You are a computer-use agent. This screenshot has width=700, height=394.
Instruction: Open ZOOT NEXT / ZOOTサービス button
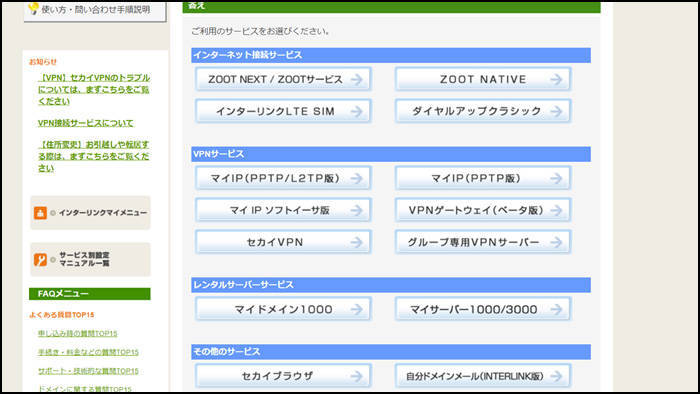click(283, 79)
